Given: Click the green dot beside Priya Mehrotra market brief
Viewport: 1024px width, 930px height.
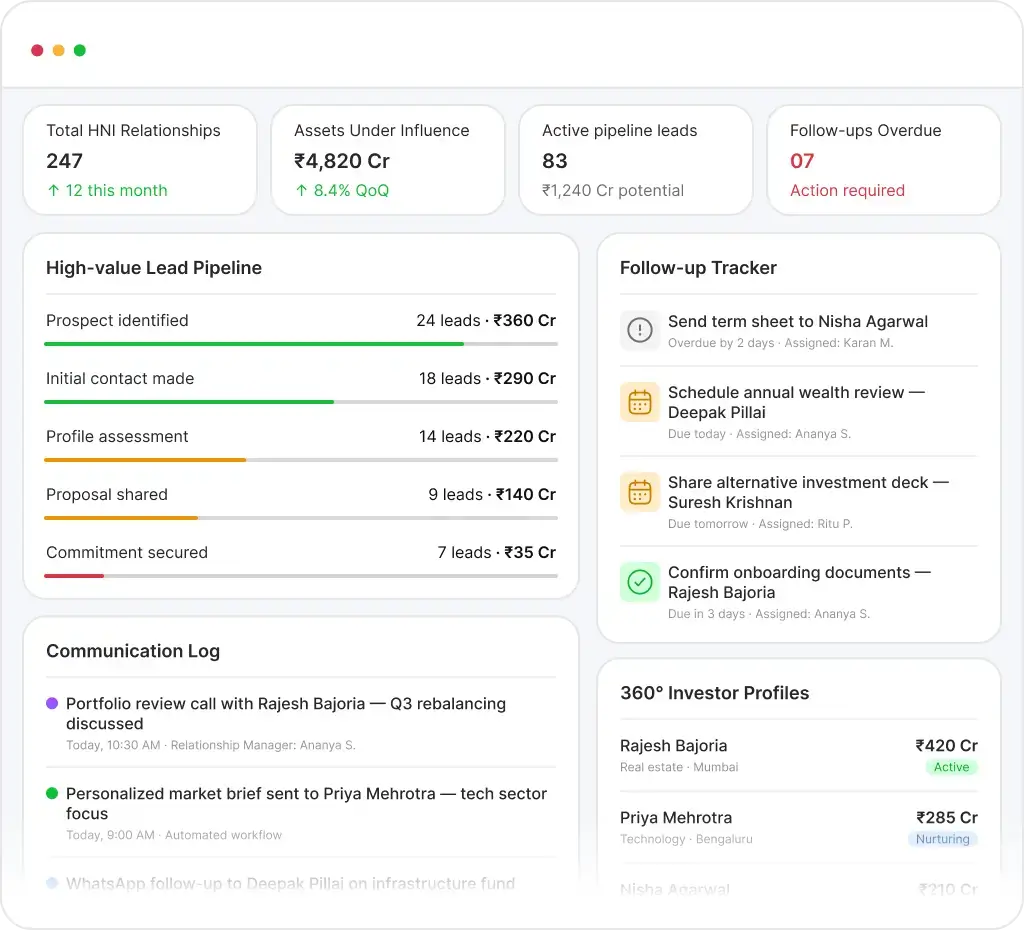Looking at the screenshot, I should click(x=52, y=794).
